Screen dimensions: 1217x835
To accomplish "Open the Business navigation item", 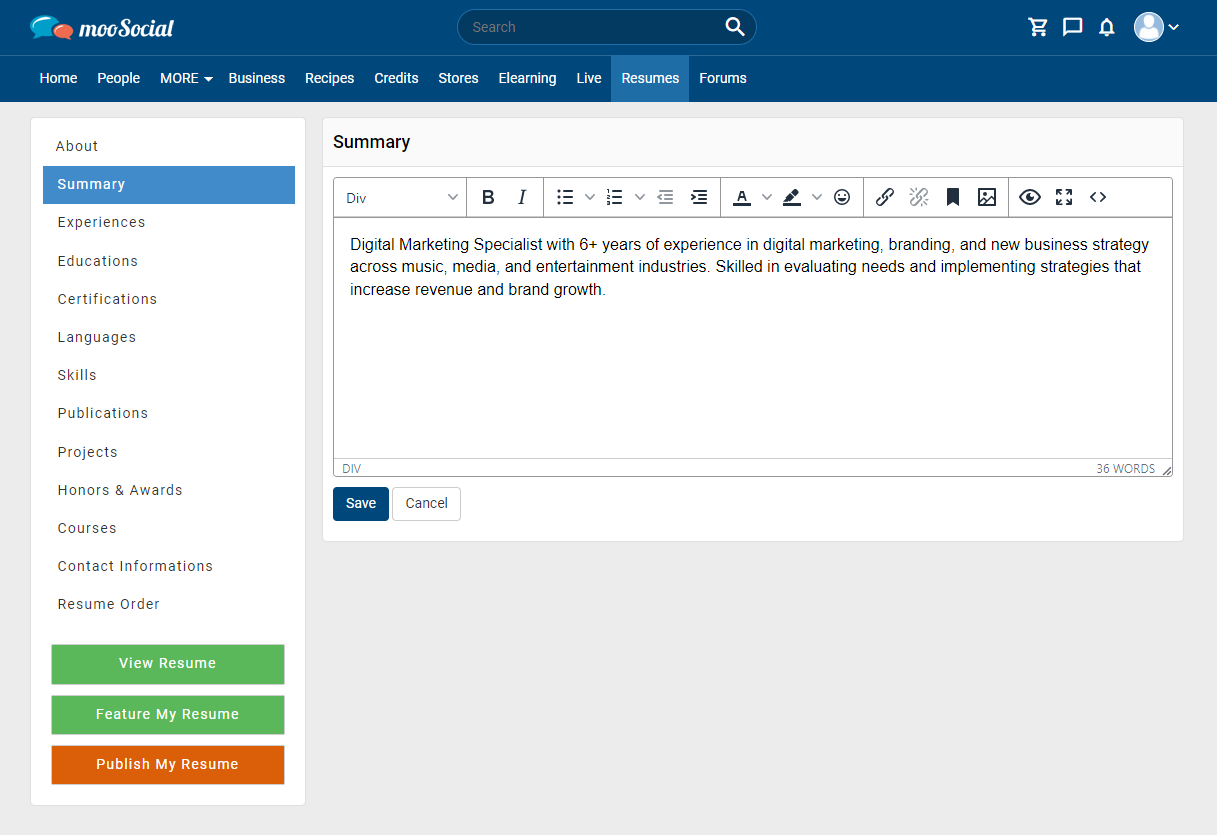I will tap(257, 78).
